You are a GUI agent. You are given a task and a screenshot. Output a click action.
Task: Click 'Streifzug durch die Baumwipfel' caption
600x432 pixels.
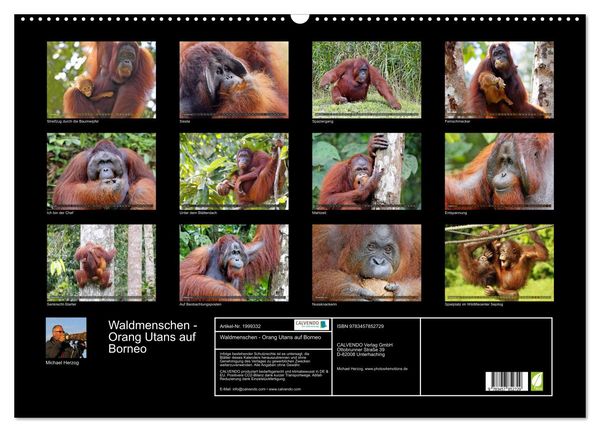(73, 121)
